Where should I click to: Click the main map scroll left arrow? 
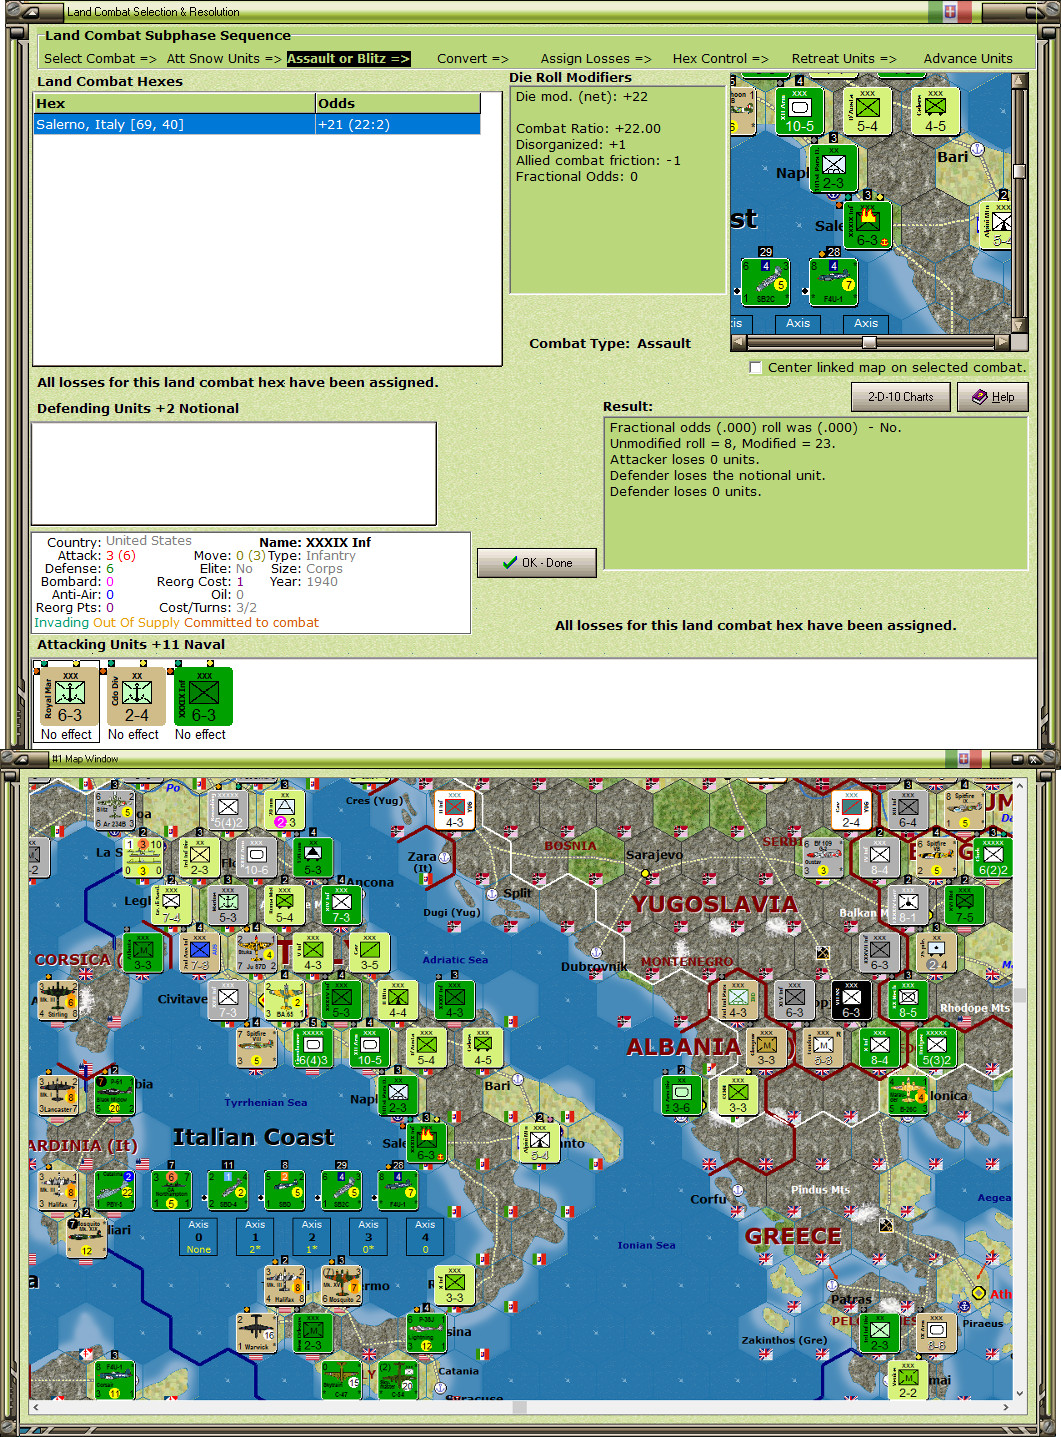tap(37, 1407)
